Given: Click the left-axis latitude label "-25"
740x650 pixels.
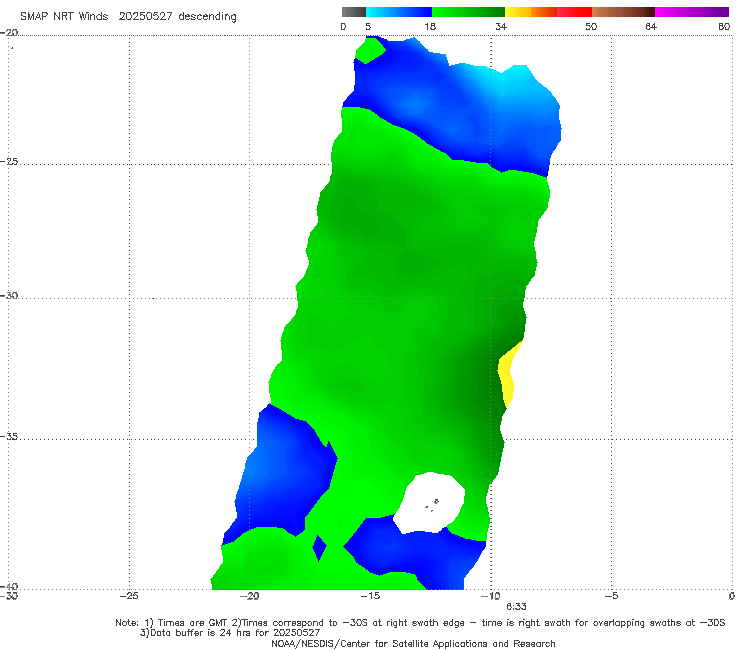Looking at the screenshot, I should tap(9, 161).
